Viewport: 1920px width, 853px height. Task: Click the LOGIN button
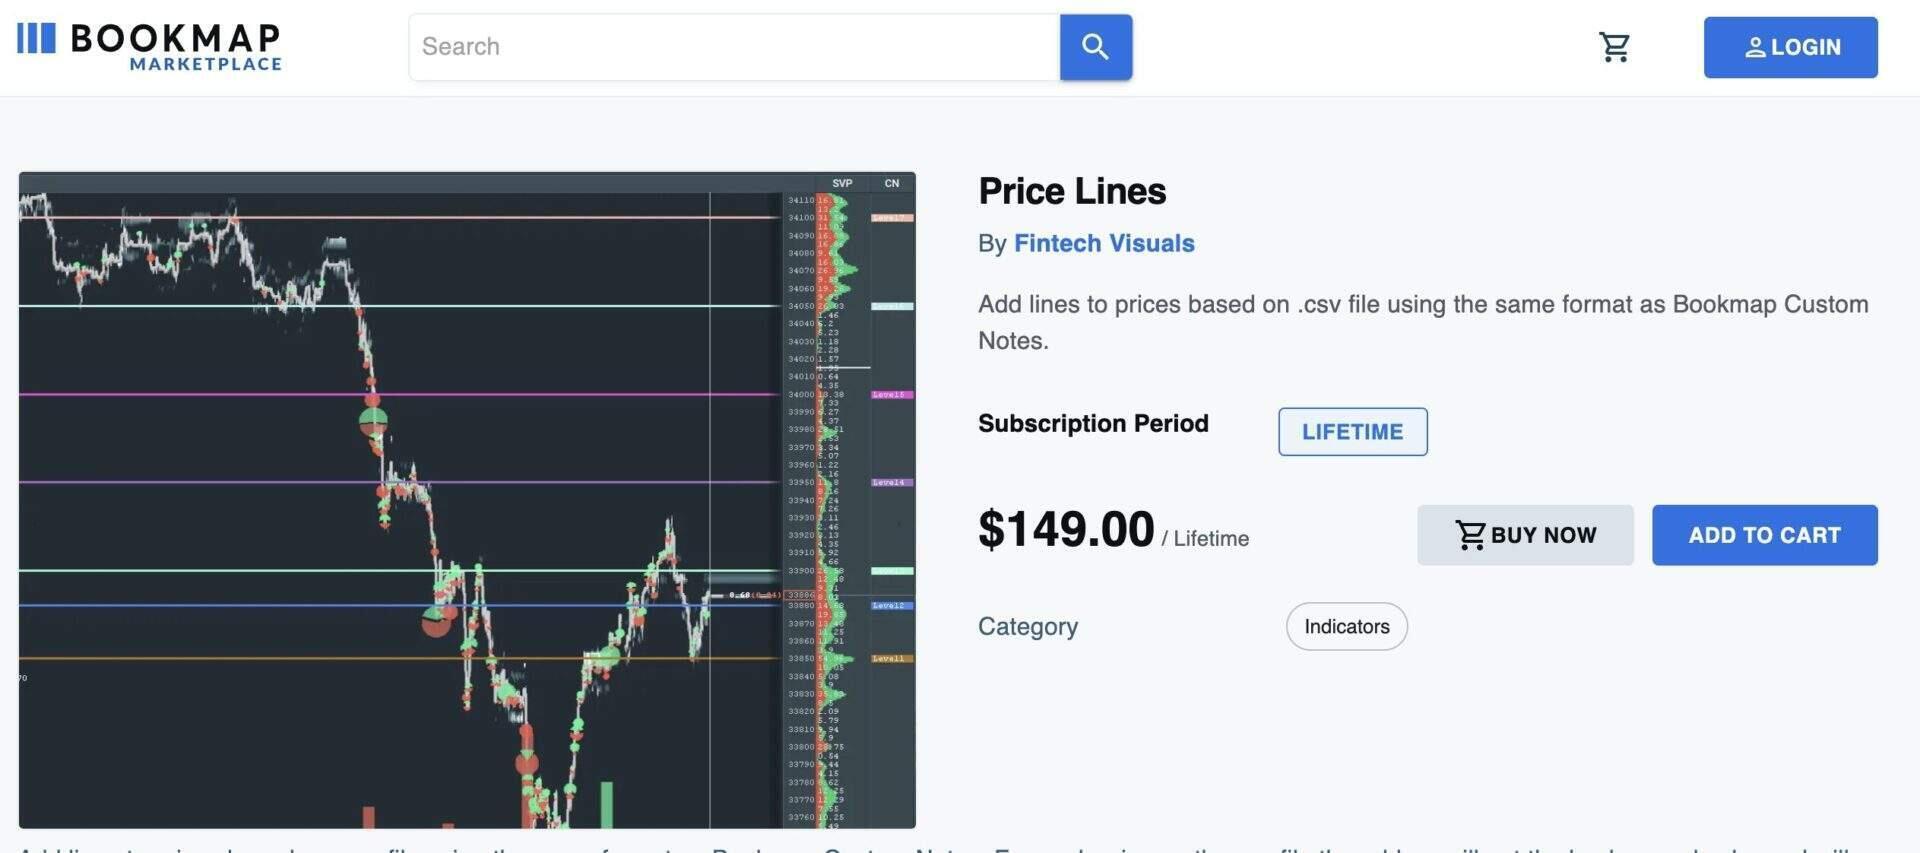1790,47
